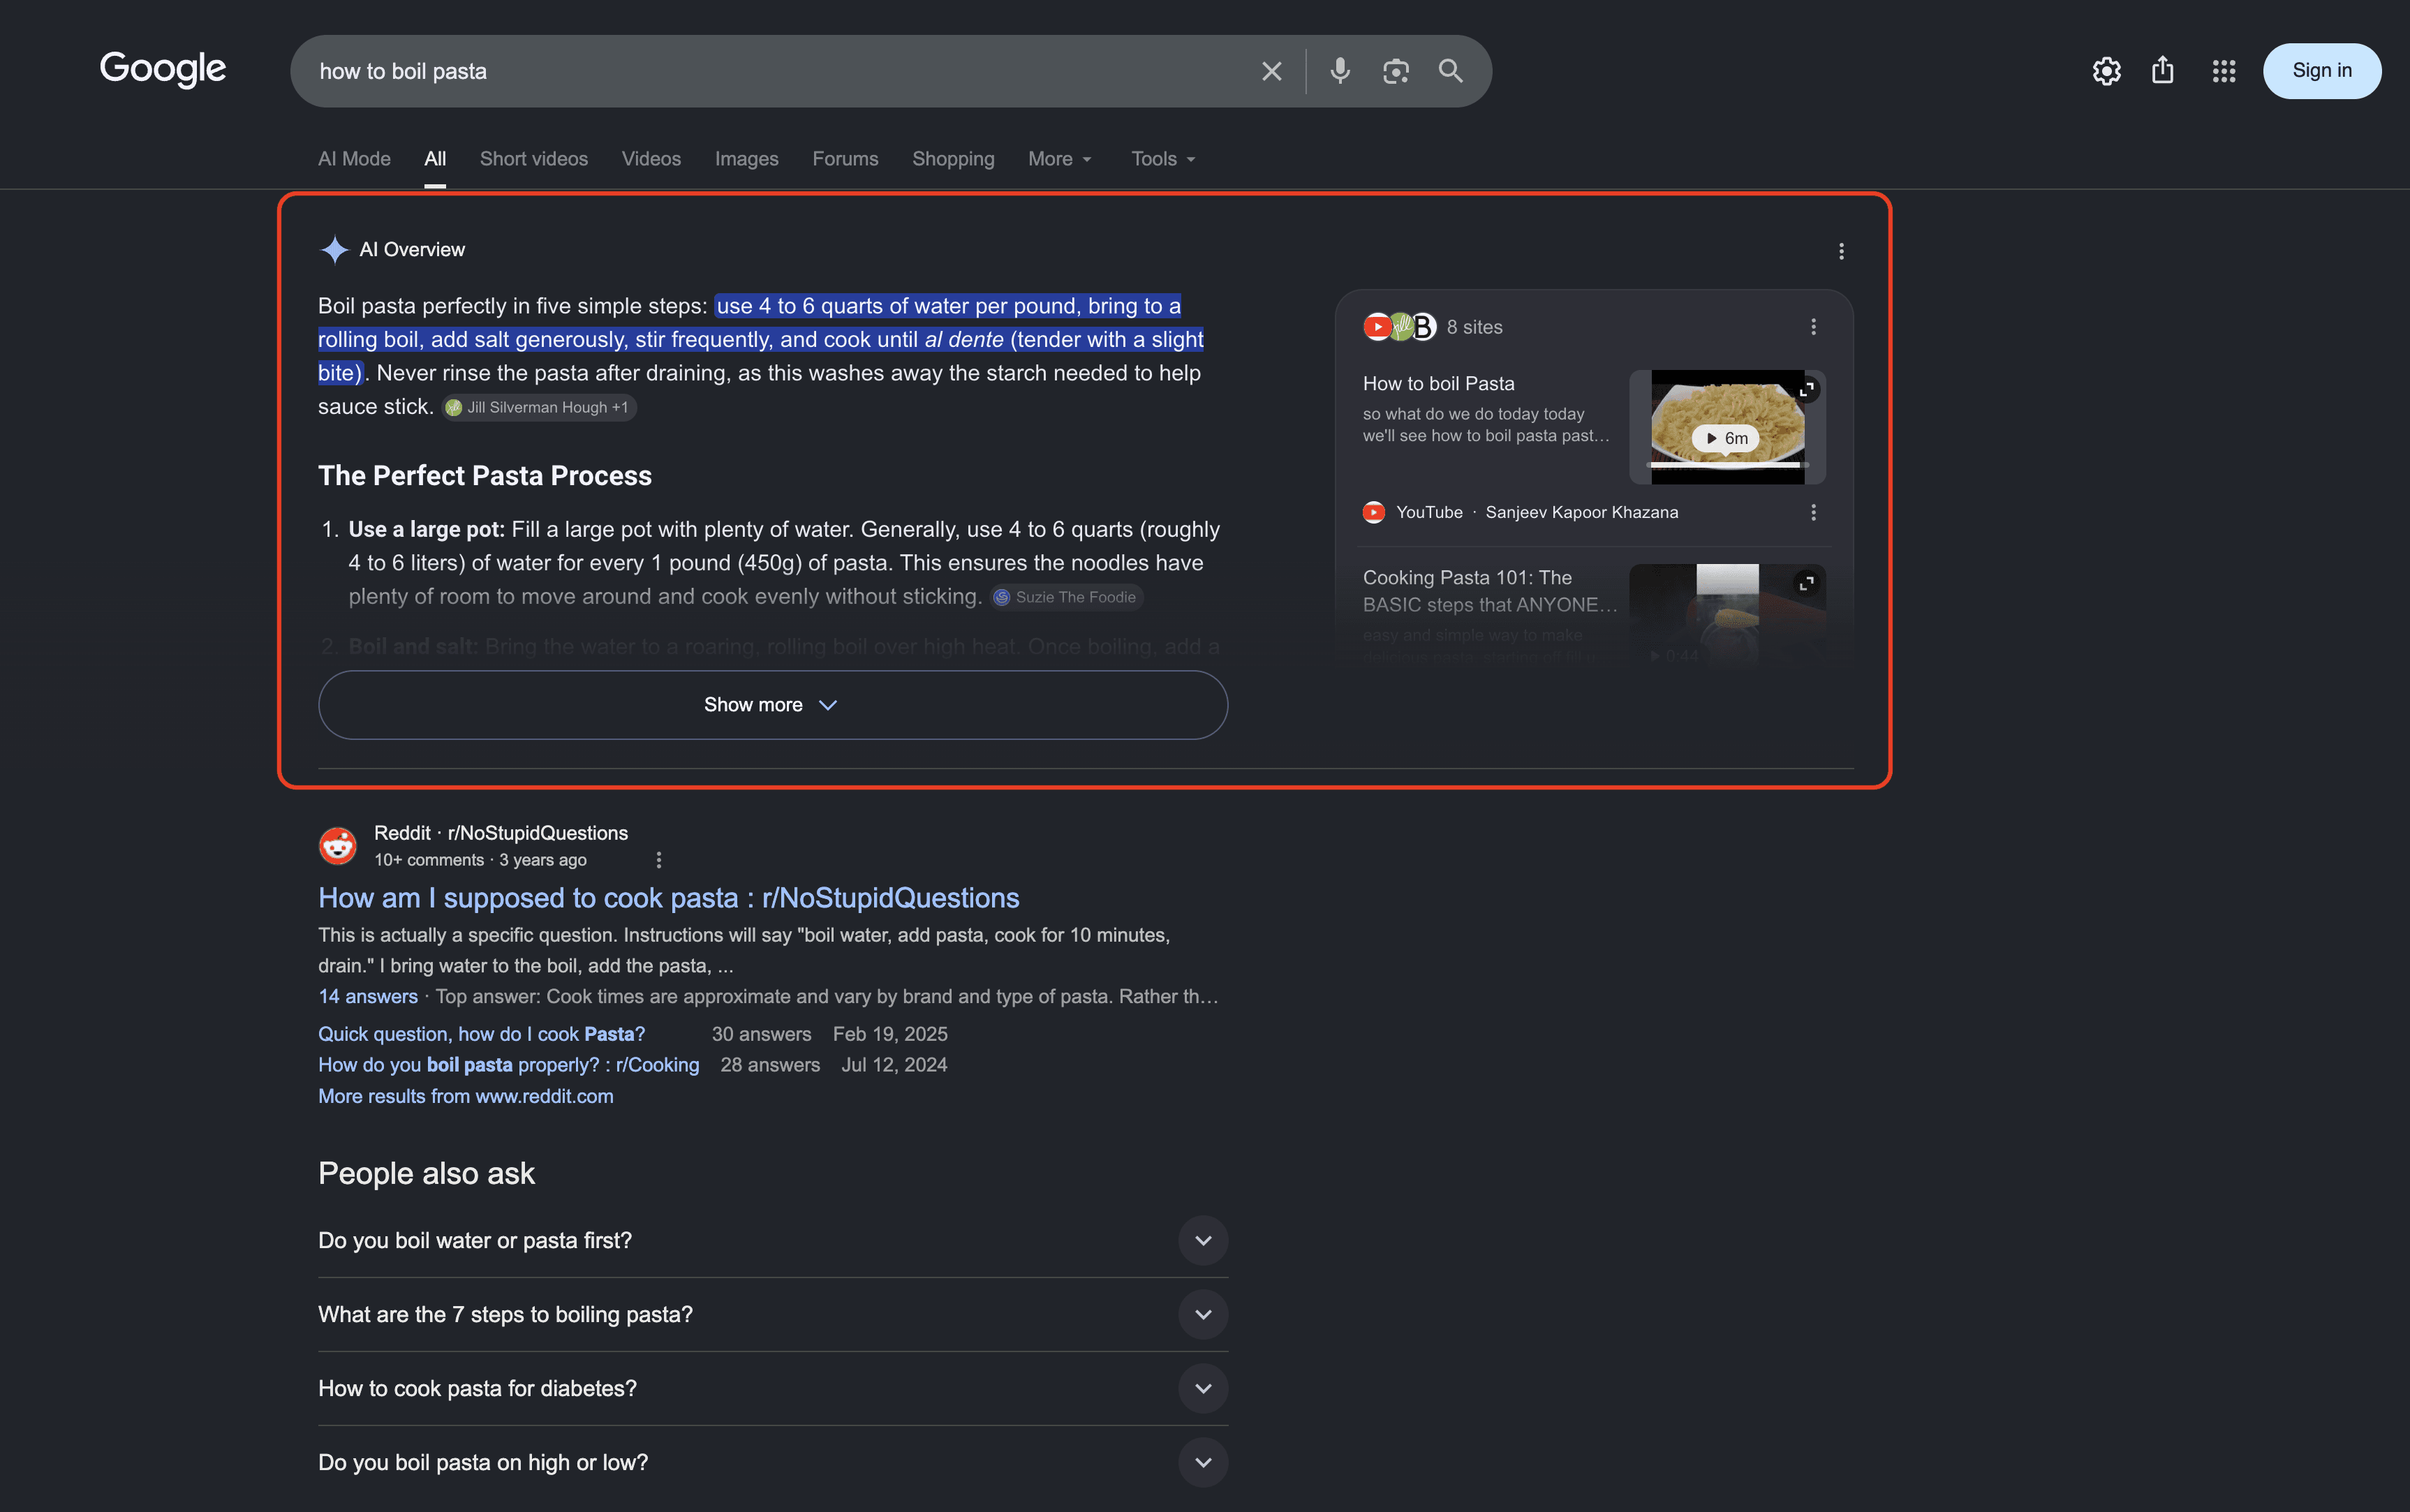This screenshot has width=2410, height=1512.
Task: Expand 'How to cook pasta for diabetes?'
Action: pos(772,1389)
